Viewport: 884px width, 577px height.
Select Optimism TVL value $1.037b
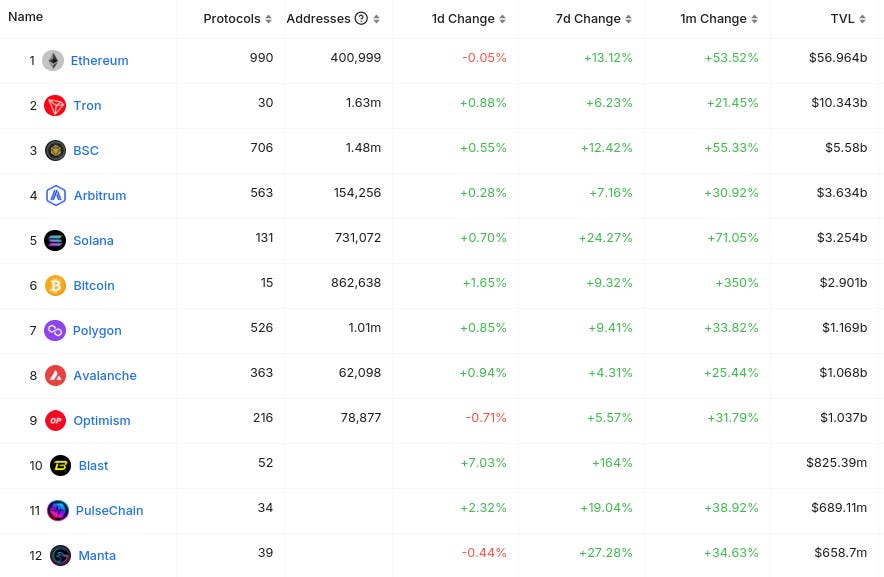[843, 418]
